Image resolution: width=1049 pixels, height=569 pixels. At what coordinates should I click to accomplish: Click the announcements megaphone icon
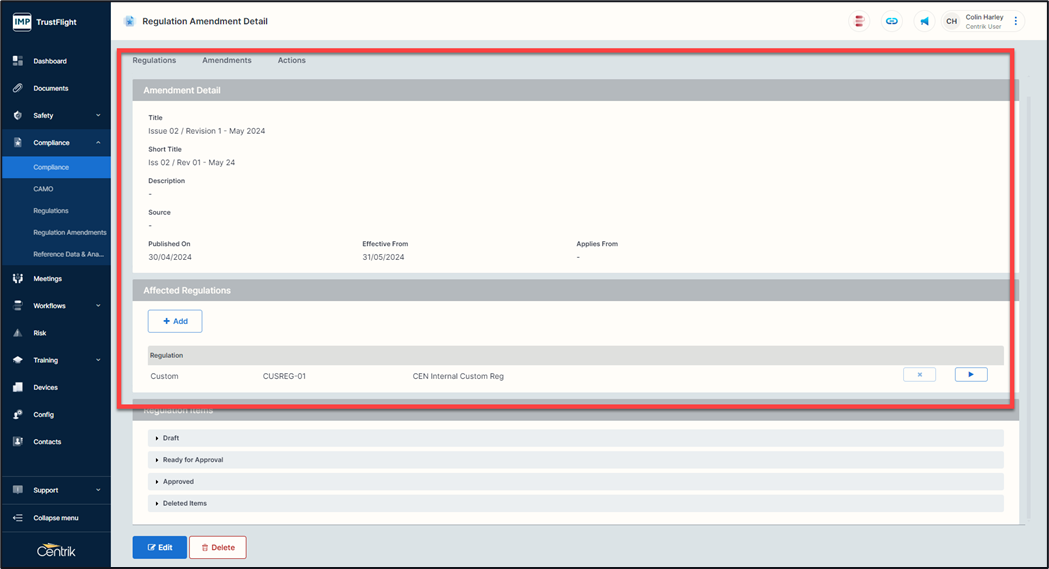coord(925,21)
